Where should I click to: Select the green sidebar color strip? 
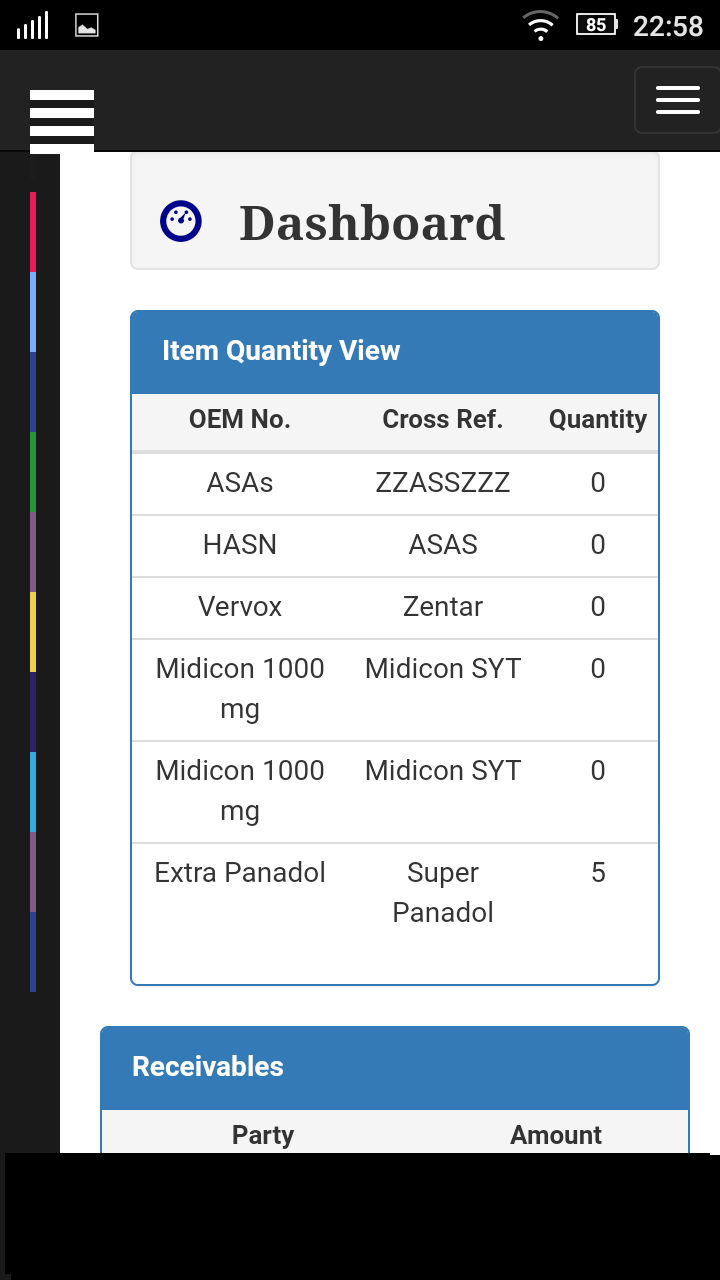pos(33,472)
